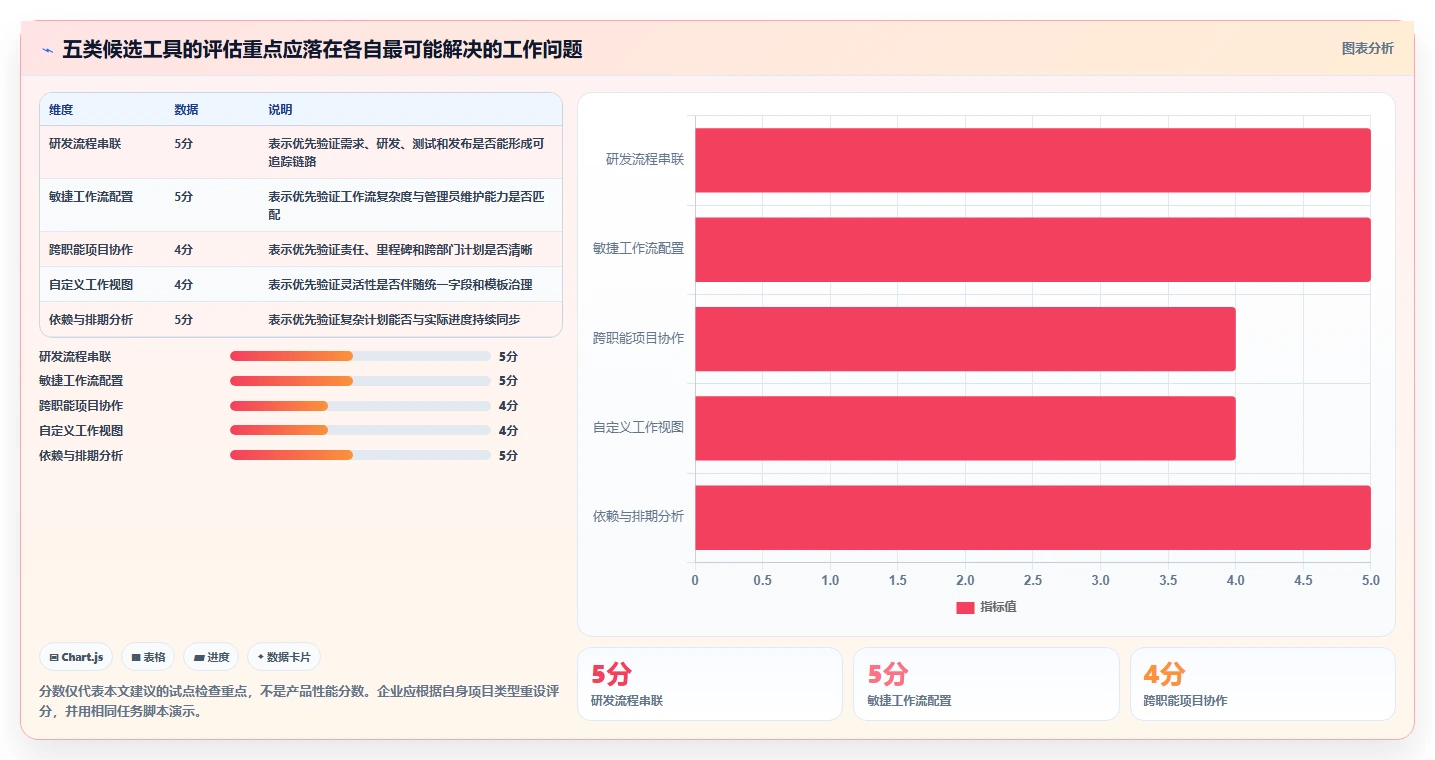1435x760 pixels.
Task: Click the 研发流程串联 y-axis label in the chart
Action: point(645,159)
